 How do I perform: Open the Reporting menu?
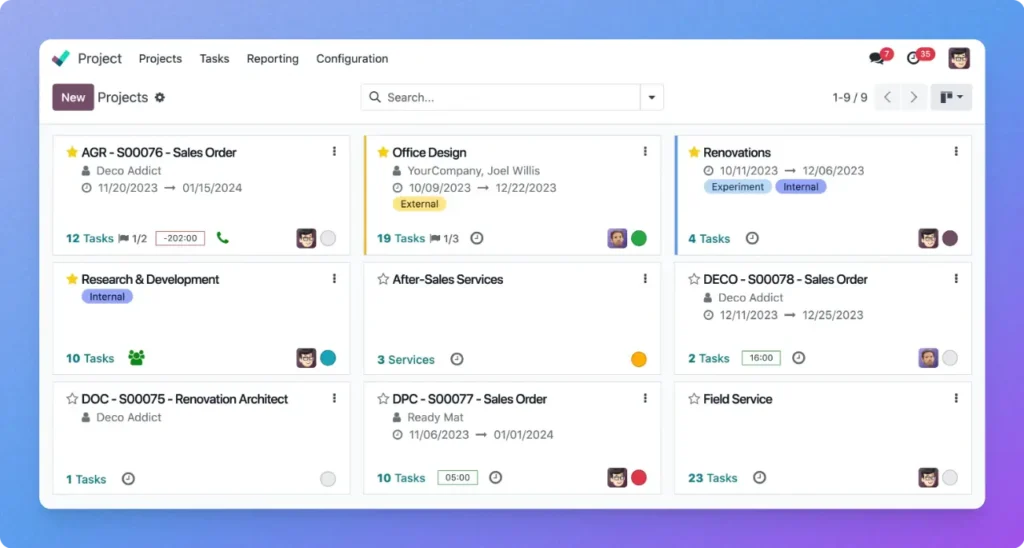[x=272, y=59]
